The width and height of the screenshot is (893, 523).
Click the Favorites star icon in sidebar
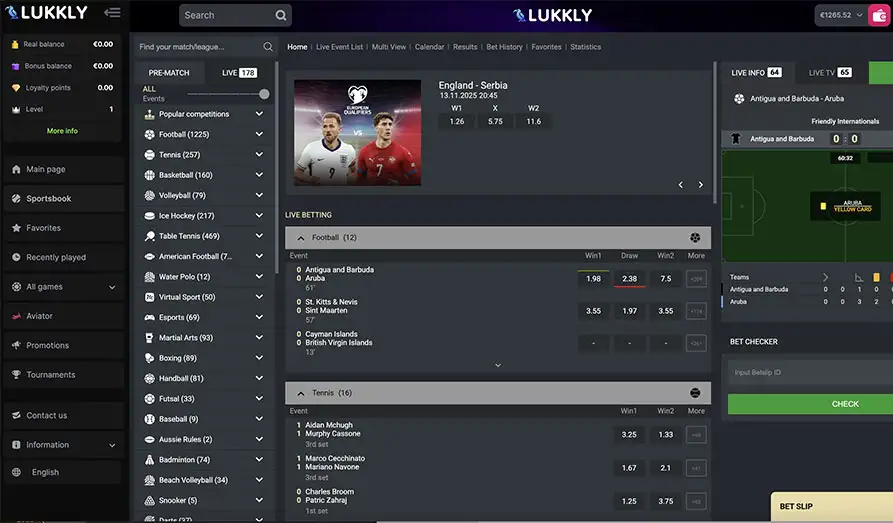pos(16,228)
